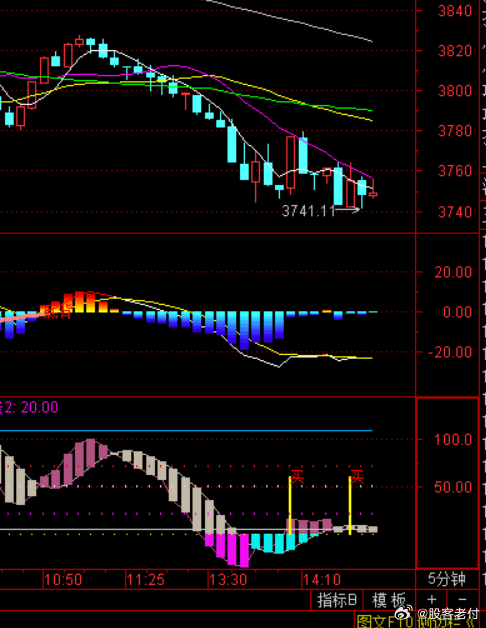This screenshot has width=486, height=628.
Task: Click the 11:25 time axis label
Action: point(145,580)
